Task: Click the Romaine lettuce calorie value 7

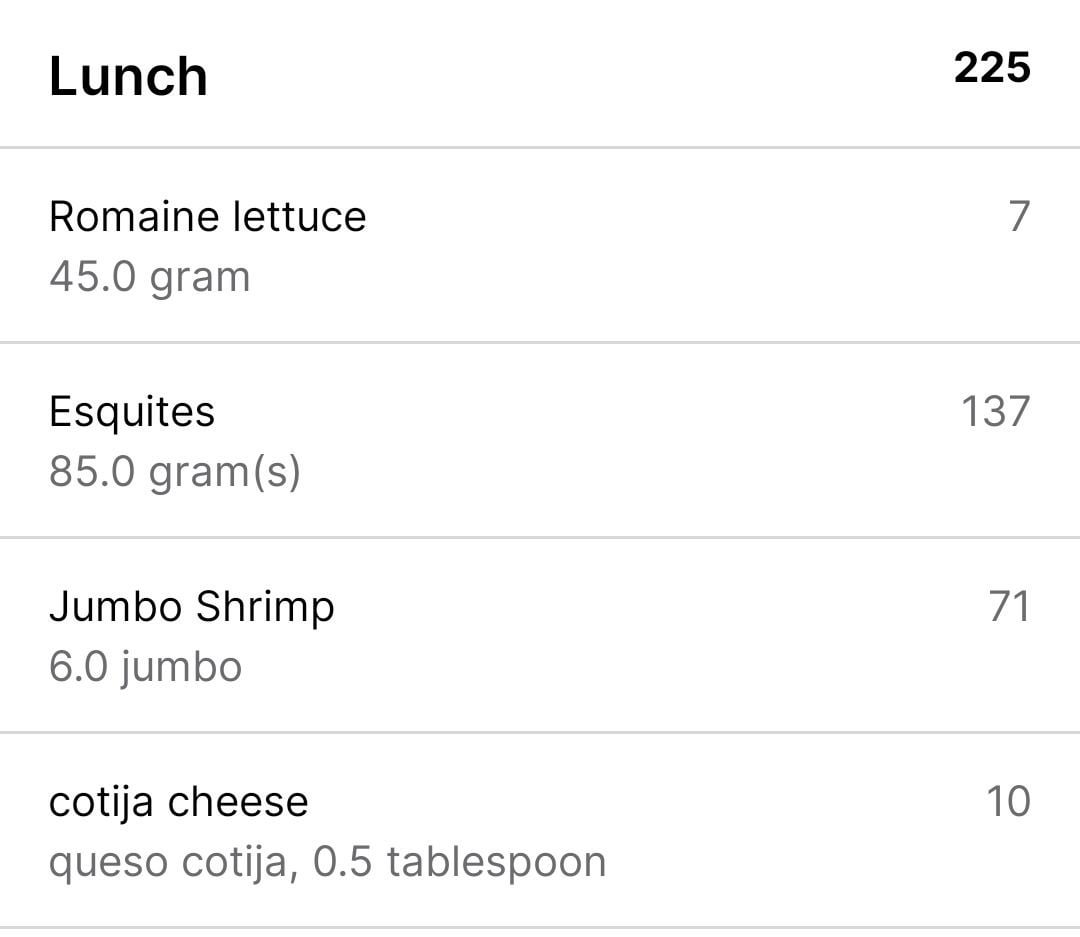Action: click(1019, 216)
